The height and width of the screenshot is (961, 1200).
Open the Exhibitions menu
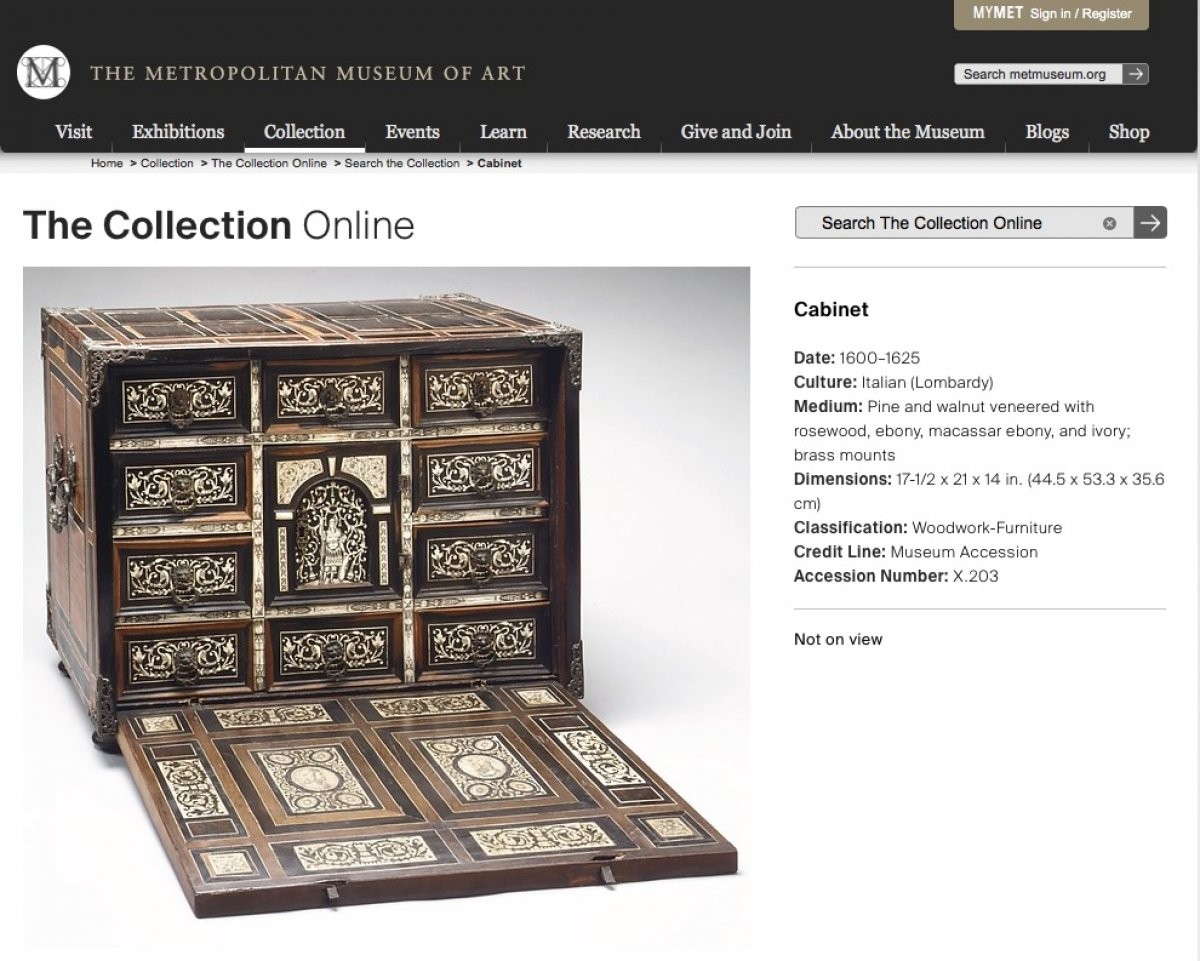click(x=178, y=132)
